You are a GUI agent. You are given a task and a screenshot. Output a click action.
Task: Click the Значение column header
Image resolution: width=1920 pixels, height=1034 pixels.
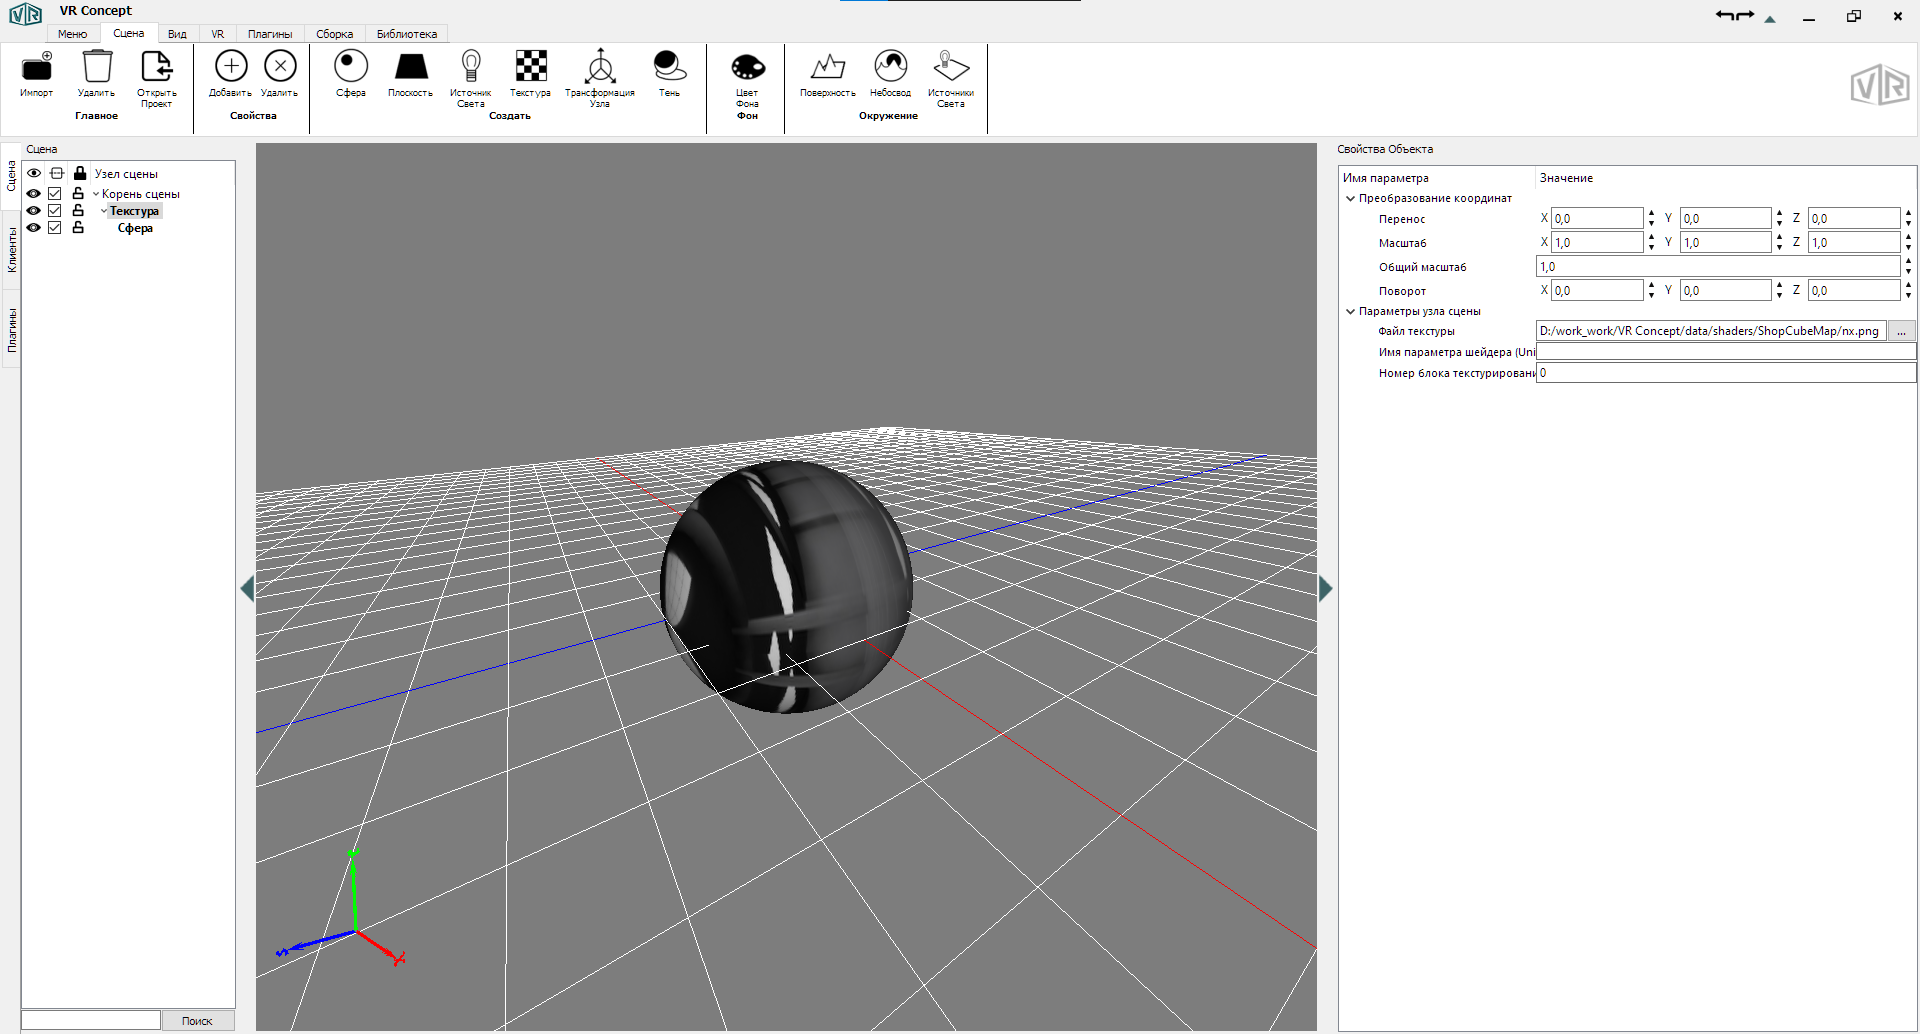click(x=1566, y=178)
